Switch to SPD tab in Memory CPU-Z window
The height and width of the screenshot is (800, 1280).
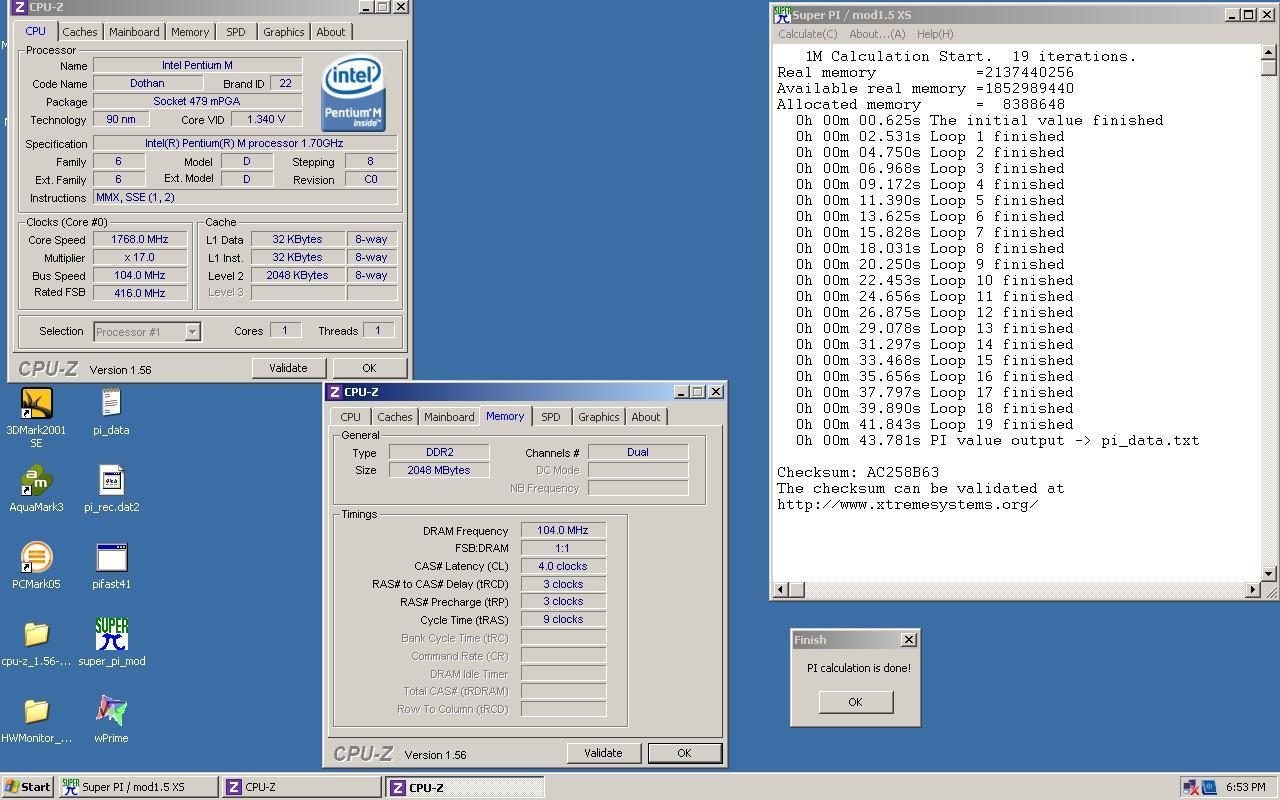(551, 417)
